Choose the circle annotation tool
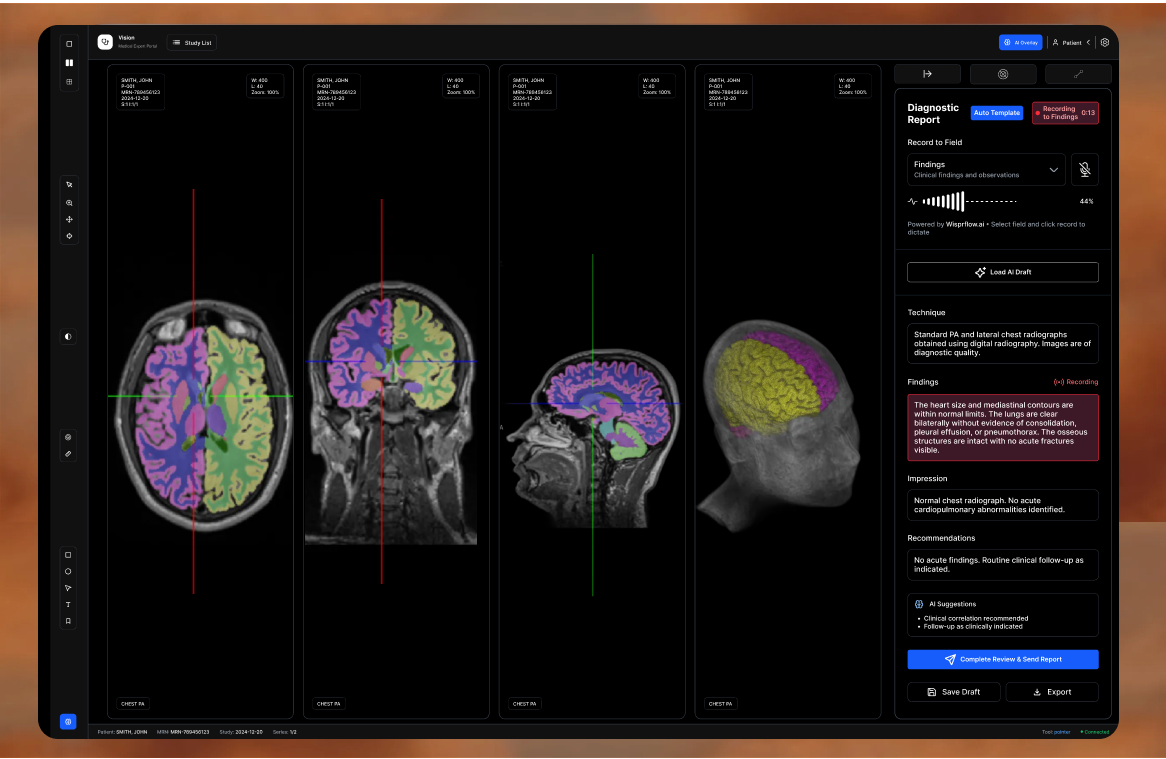Screen dimensions: 1166x759 click(68, 571)
